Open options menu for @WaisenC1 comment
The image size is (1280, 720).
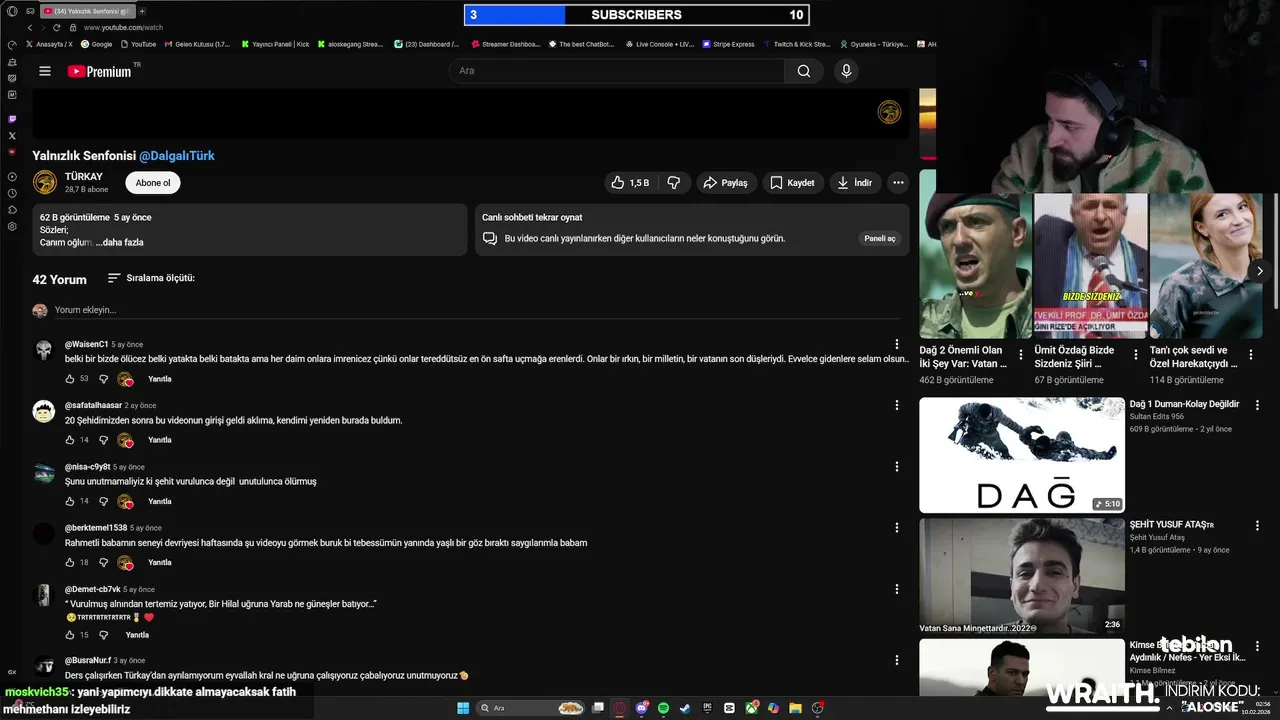click(x=897, y=344)
